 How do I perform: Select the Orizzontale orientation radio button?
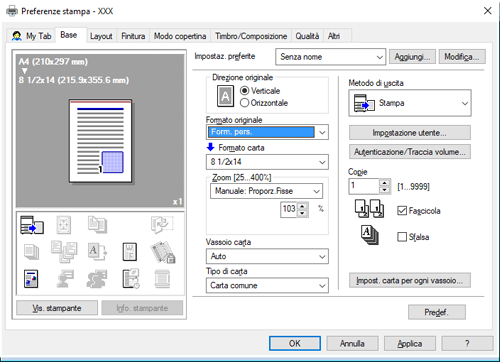coord(244,103)
